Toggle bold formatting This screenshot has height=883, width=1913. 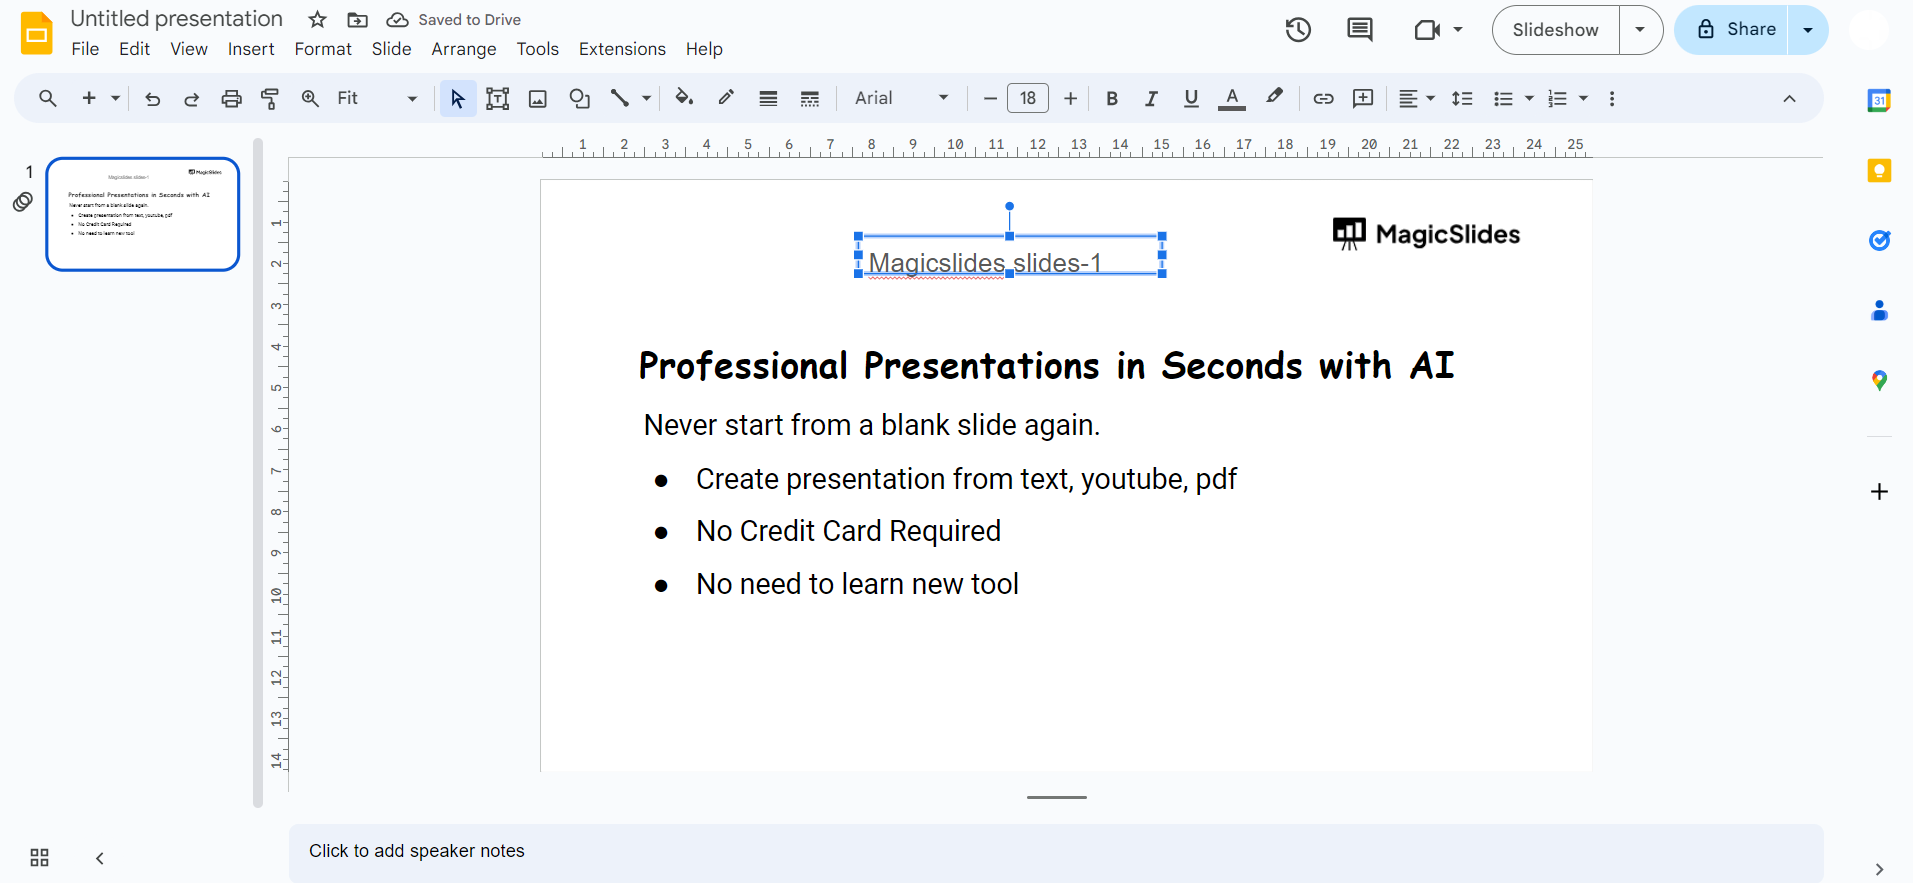pos(1111,98)
